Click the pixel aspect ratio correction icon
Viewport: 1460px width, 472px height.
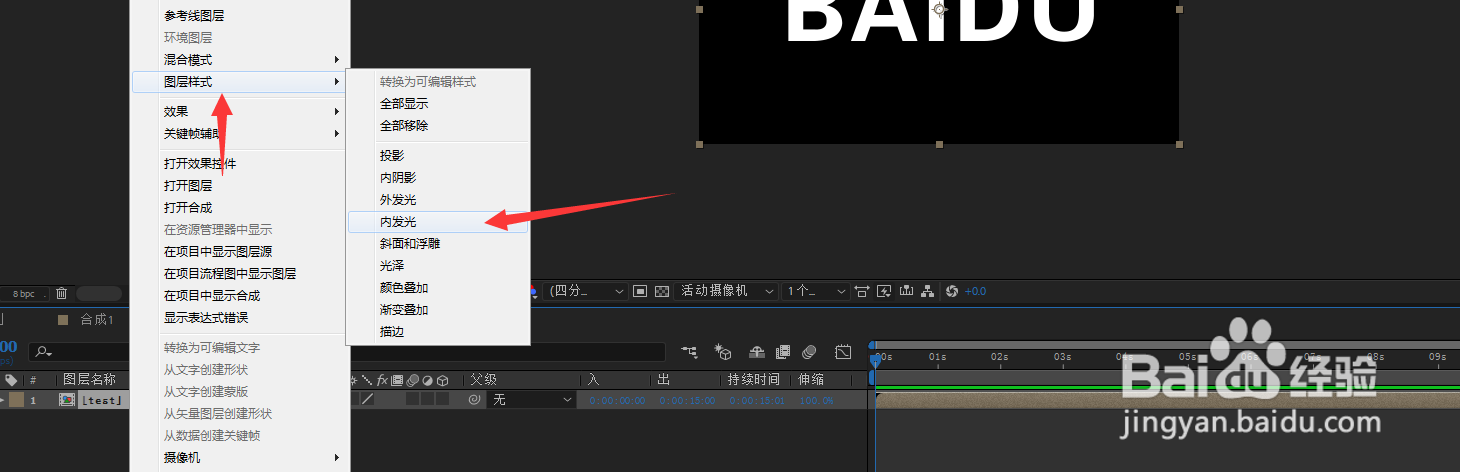(862, 291)
